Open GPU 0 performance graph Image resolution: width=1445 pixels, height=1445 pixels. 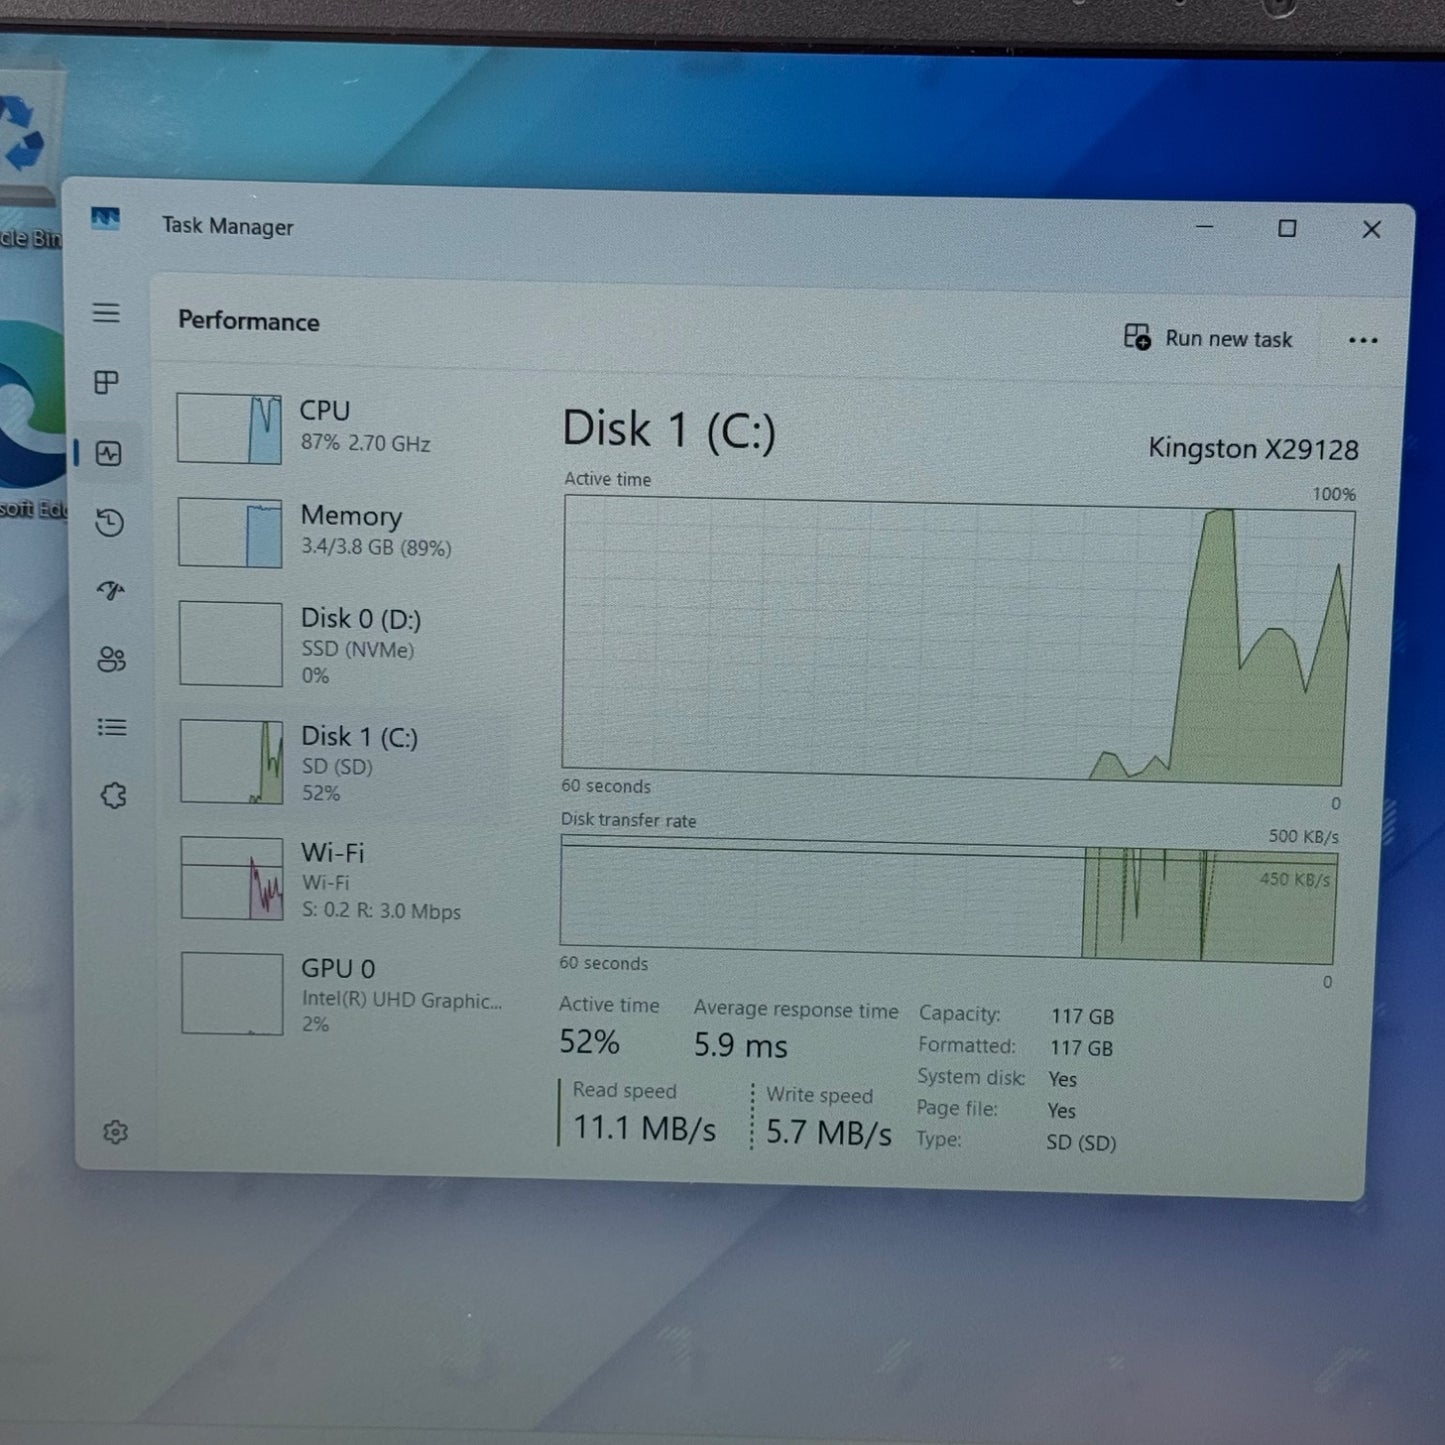tap(340, 994)
